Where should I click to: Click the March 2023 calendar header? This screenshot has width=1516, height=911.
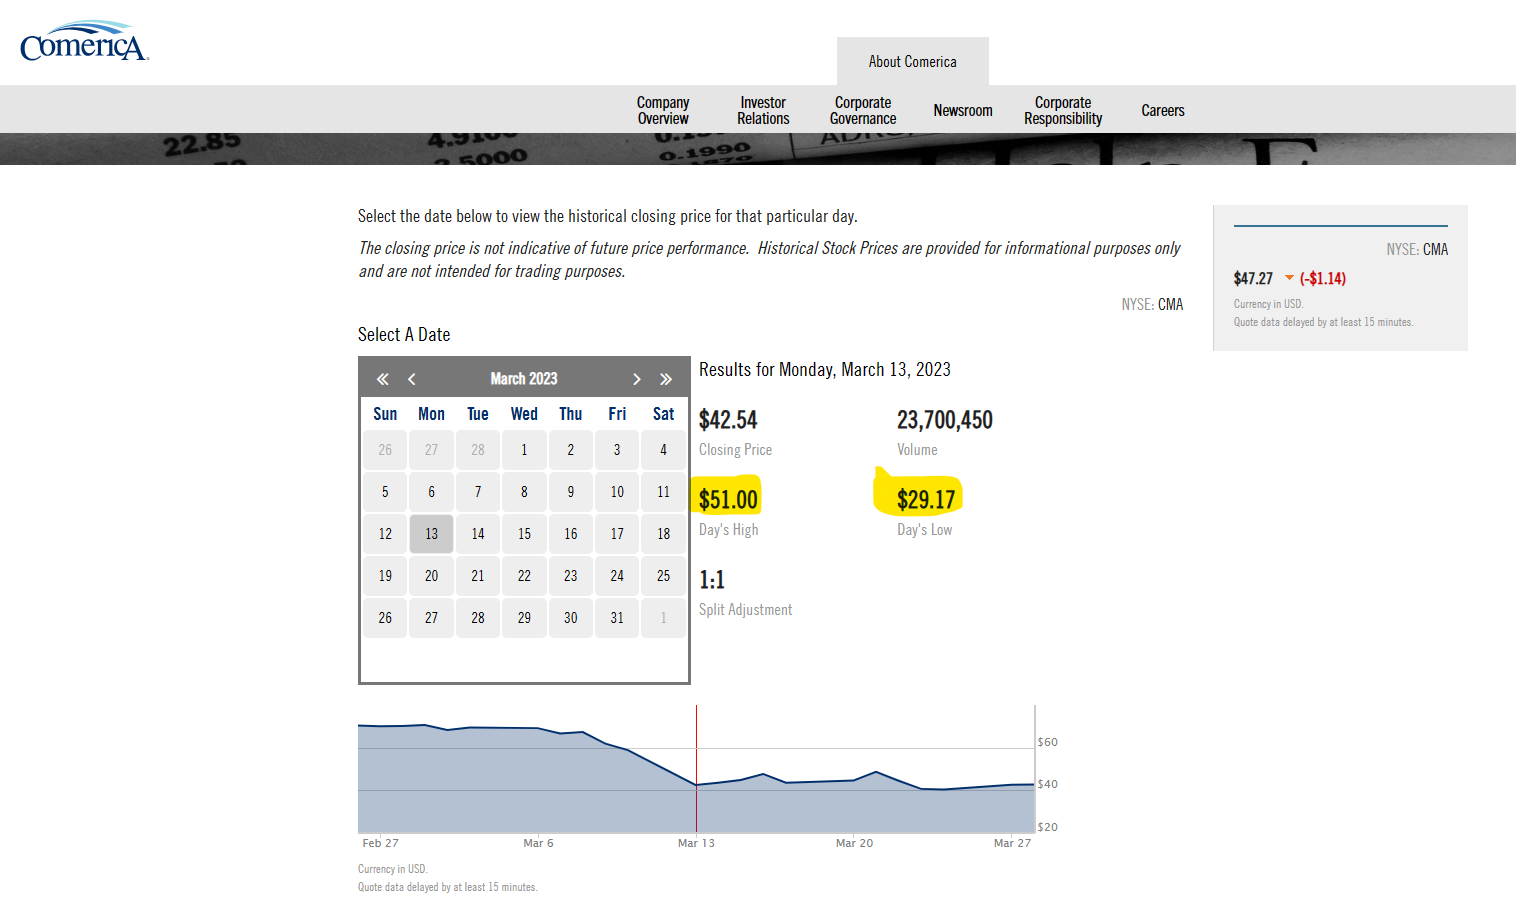click(x=524, y=379)
